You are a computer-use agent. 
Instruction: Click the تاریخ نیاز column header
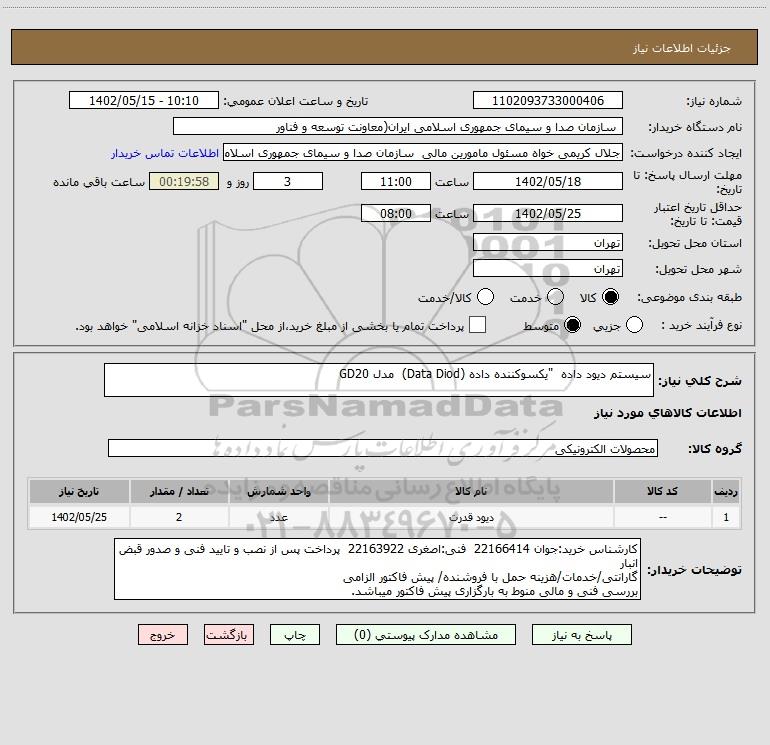79,491
